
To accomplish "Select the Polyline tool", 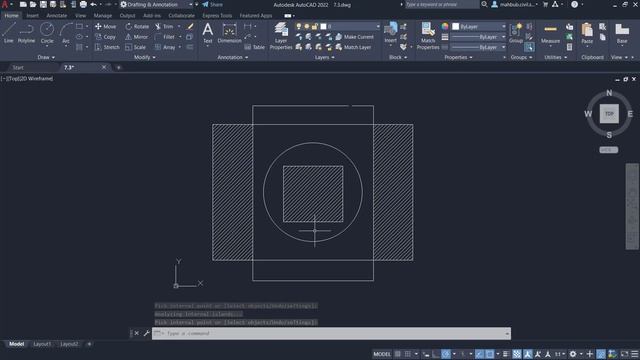I will [26, 33].
